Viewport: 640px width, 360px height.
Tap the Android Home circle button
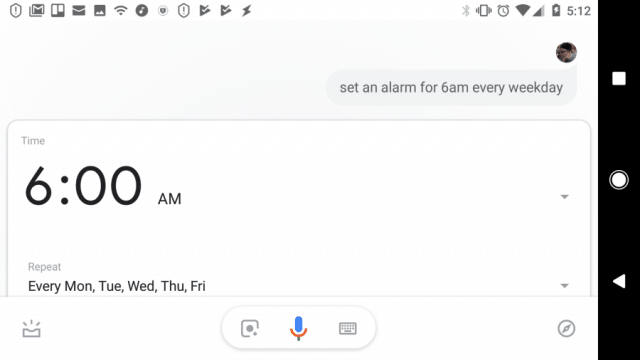tap(619, 180)
